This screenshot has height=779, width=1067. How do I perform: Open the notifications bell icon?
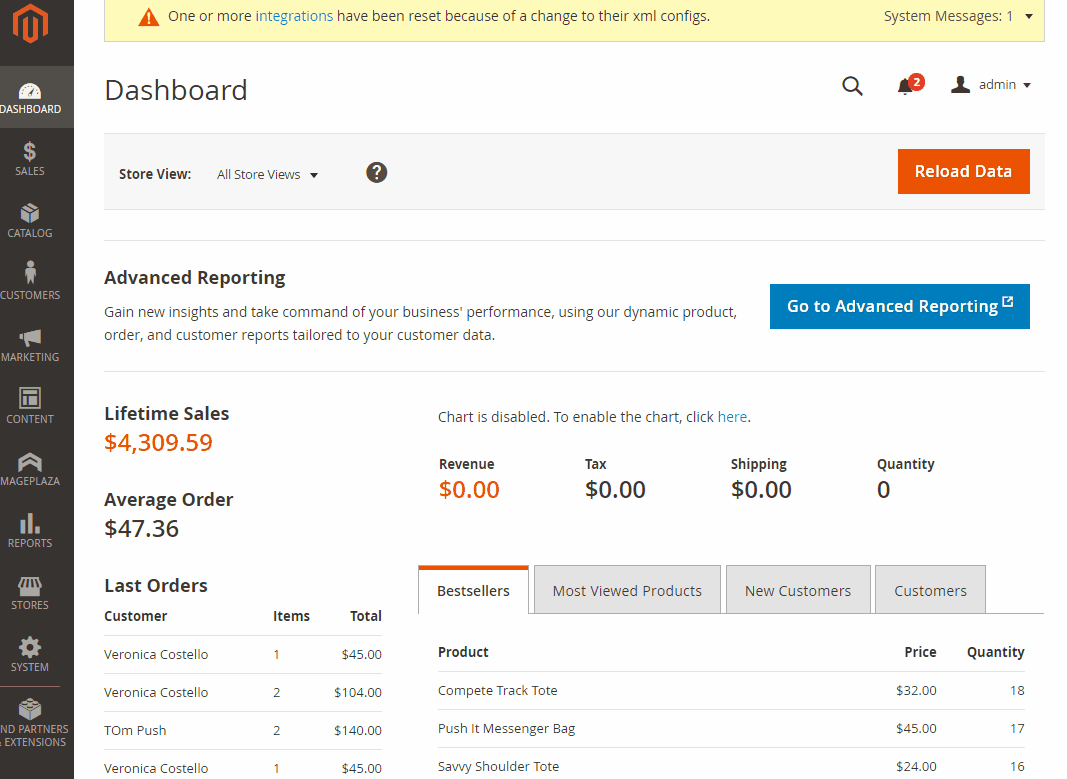tap(906, 86)
